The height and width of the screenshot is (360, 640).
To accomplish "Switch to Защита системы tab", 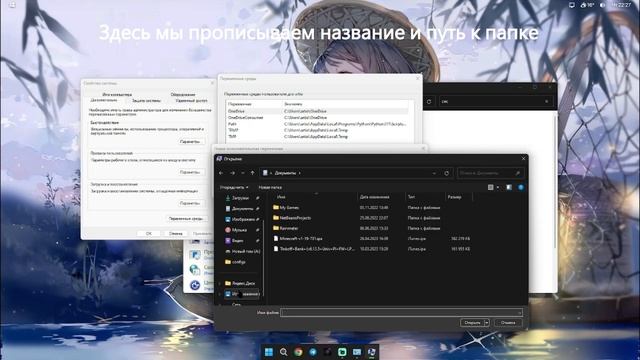I will [146, 100].
